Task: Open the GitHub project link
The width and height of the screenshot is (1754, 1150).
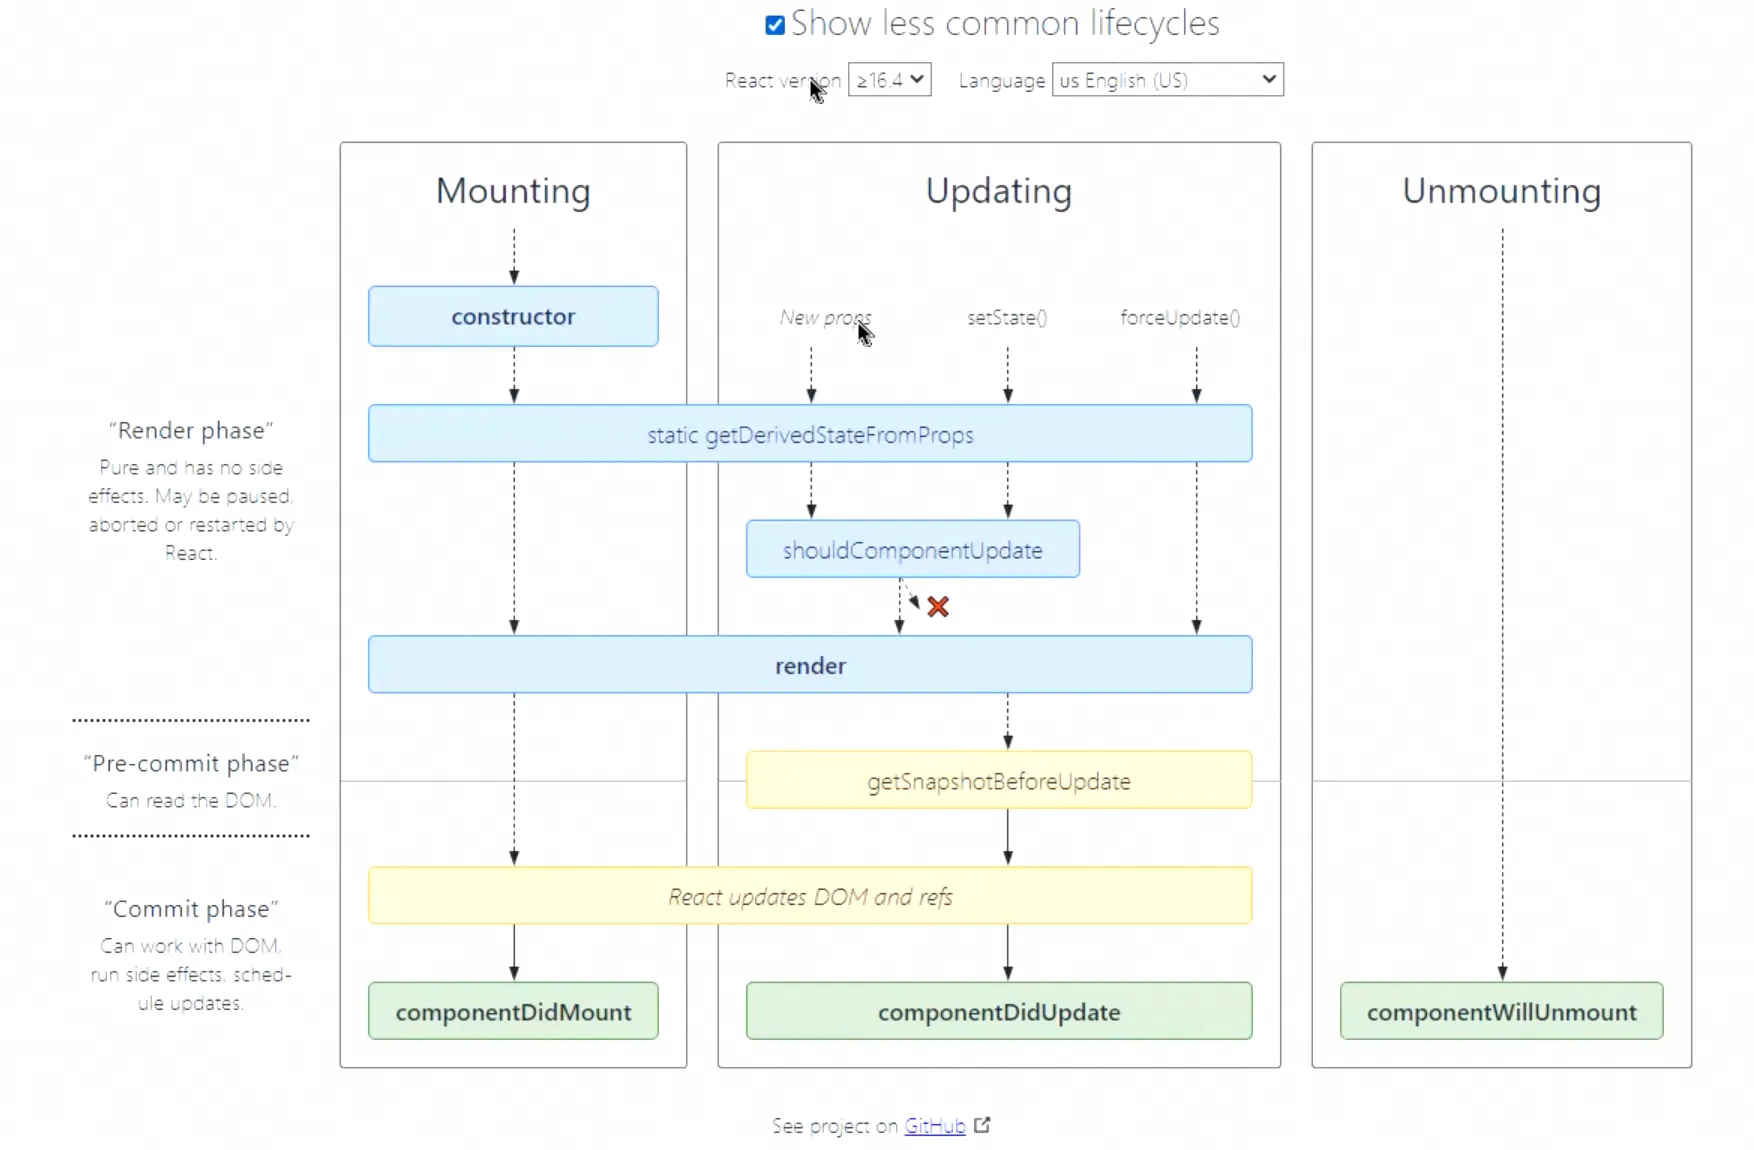Action: click(x=934, y=1126)
